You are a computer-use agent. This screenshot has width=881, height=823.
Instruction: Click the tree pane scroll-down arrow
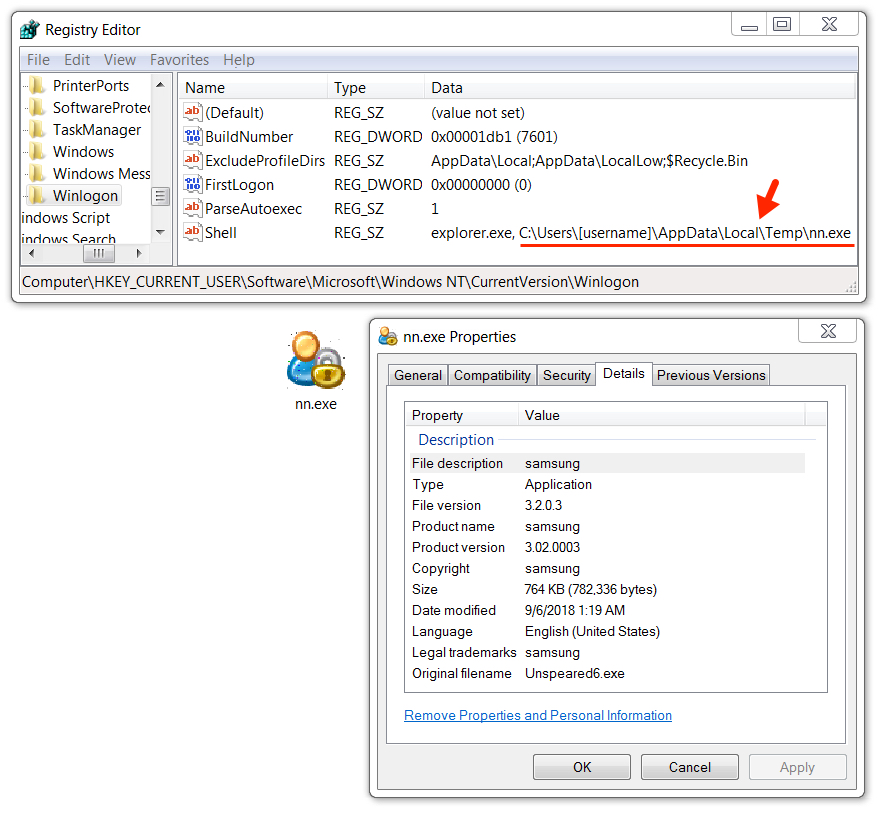(160, 231)
